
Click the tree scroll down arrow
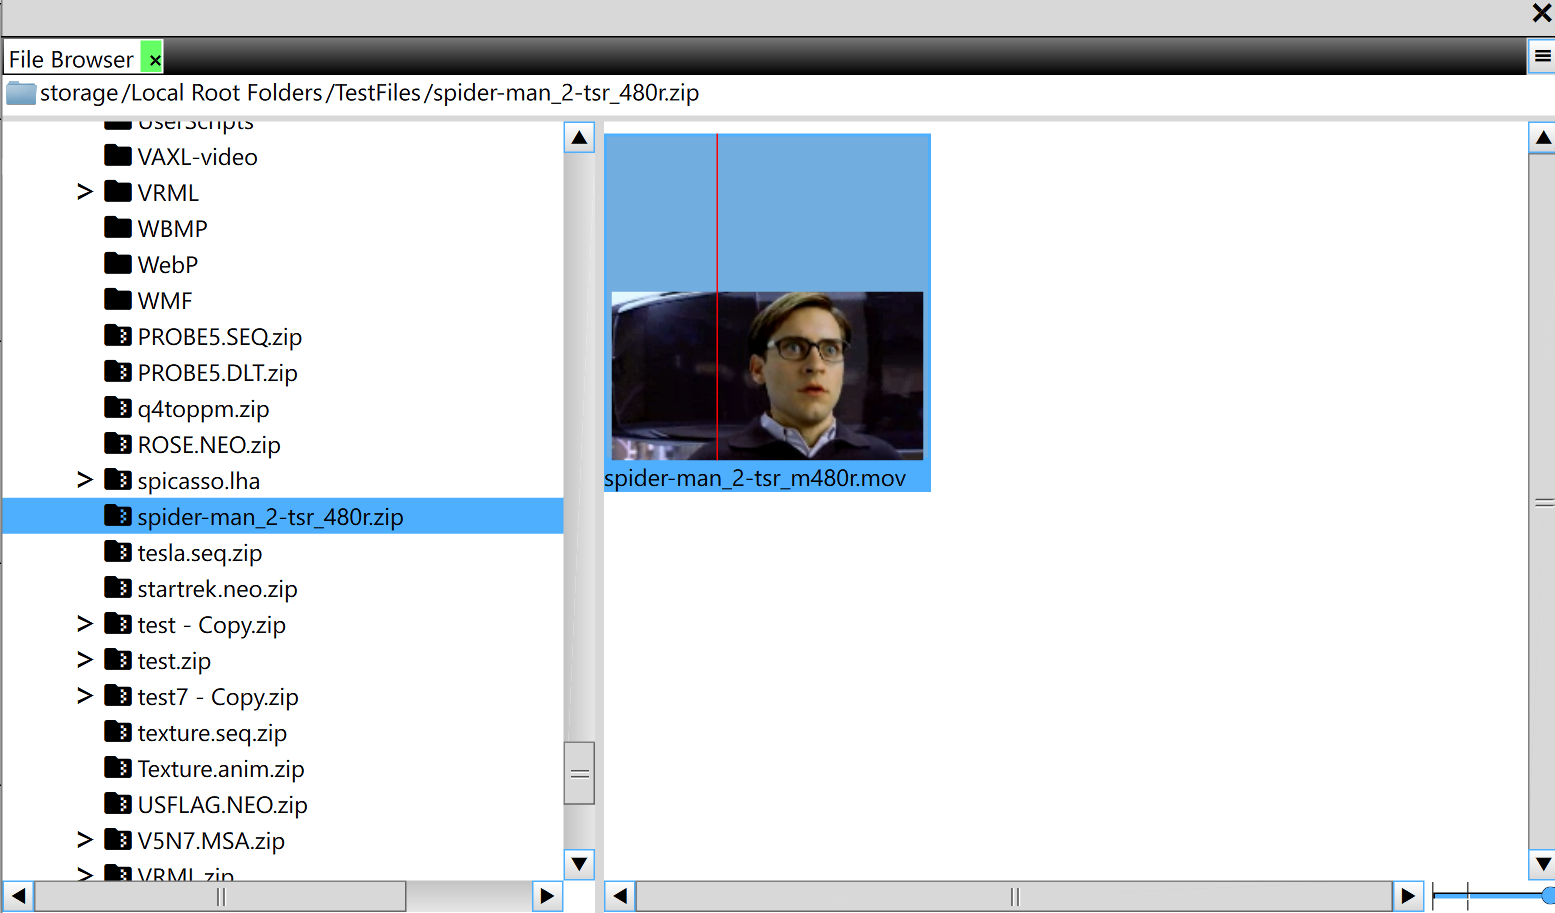579,863
